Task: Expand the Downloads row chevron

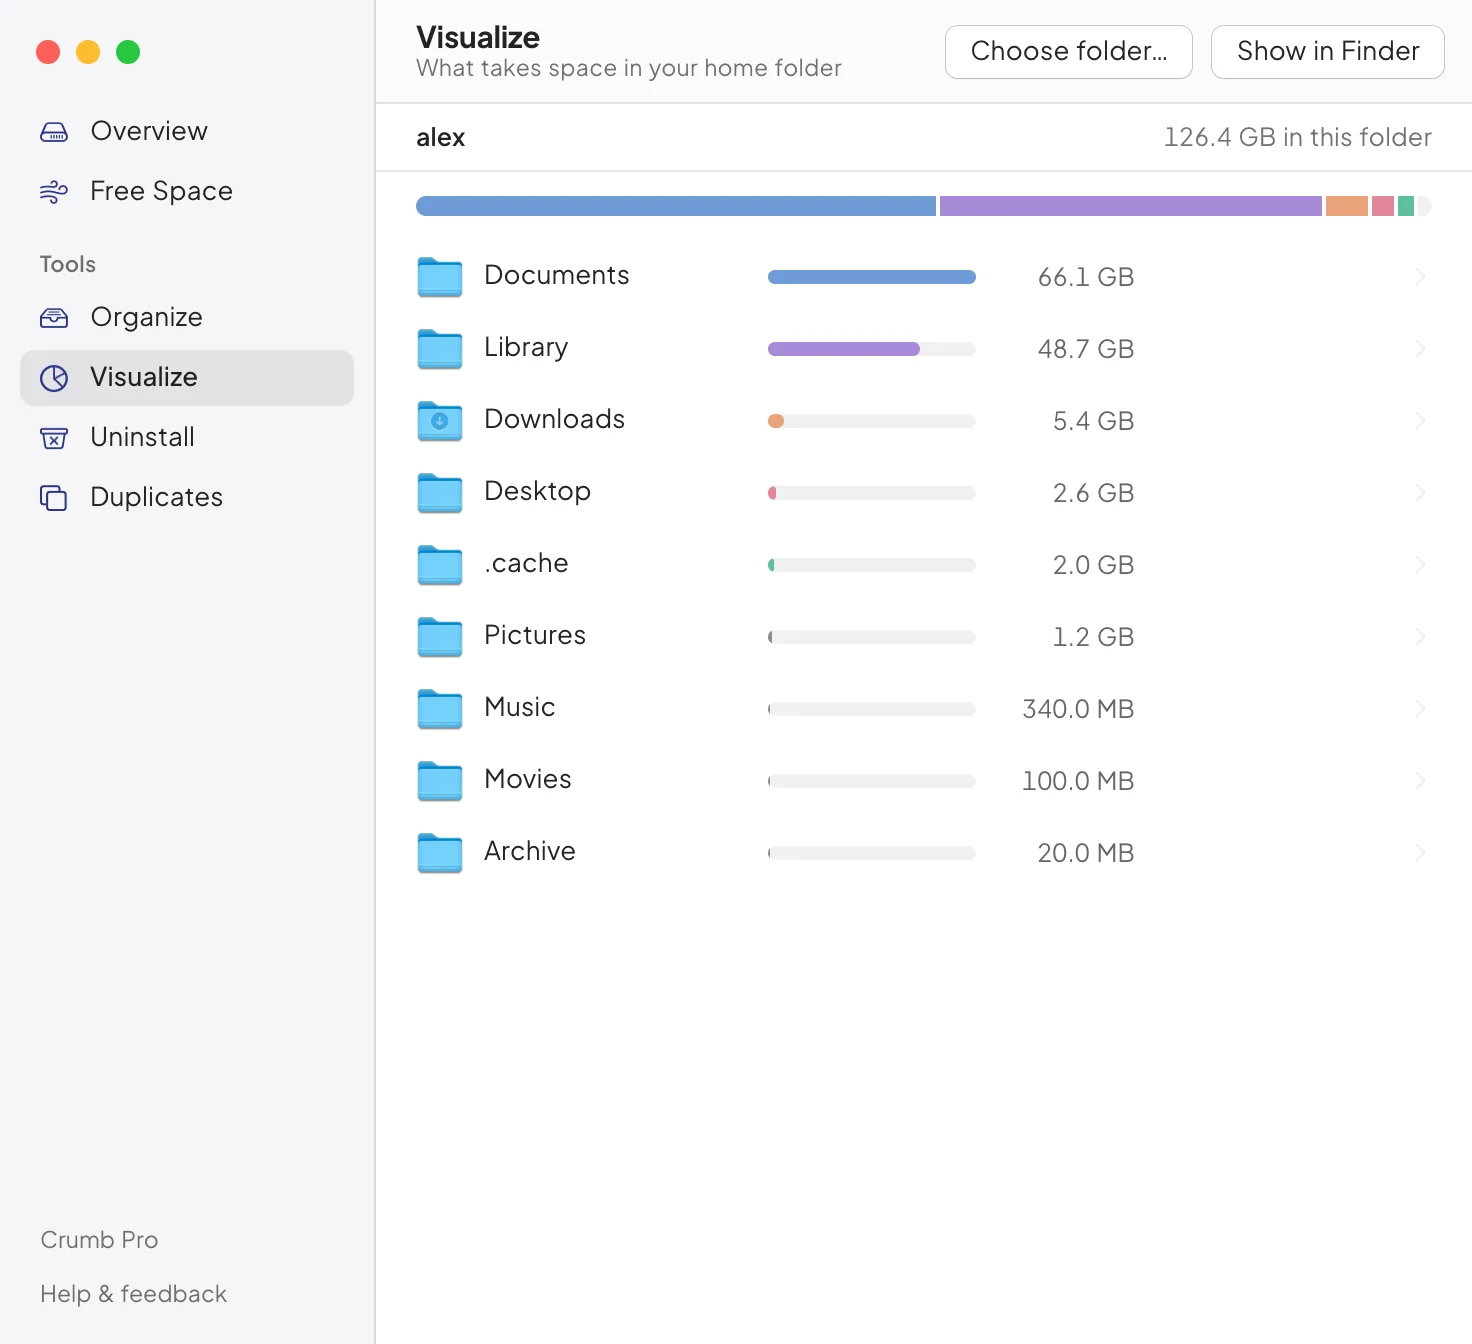Action: pos(1421,421)
